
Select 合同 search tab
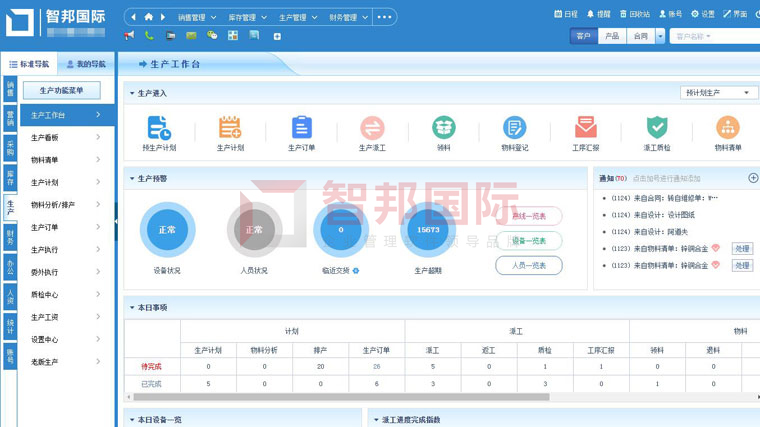(x=641, y=36)
